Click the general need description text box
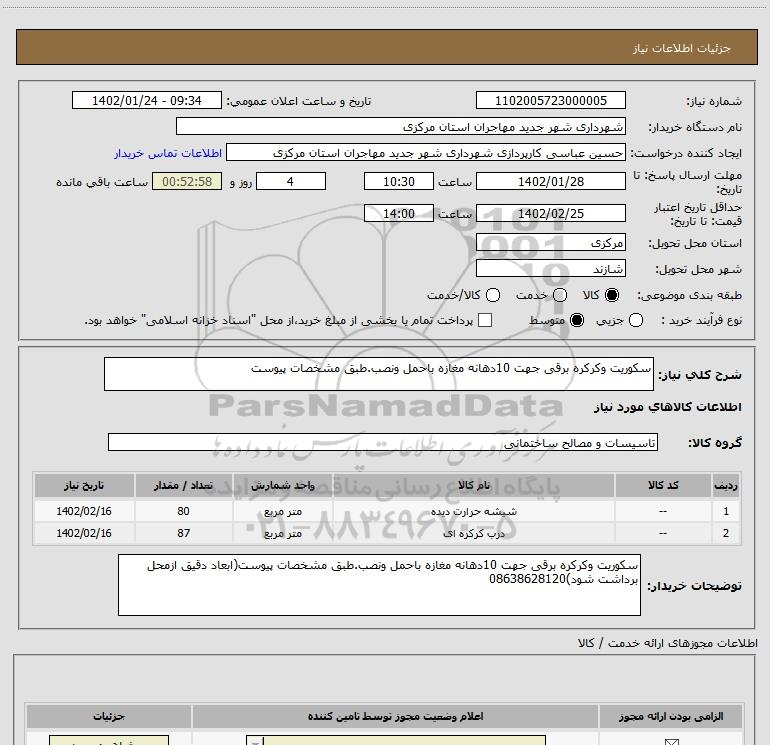 (379, 374)
